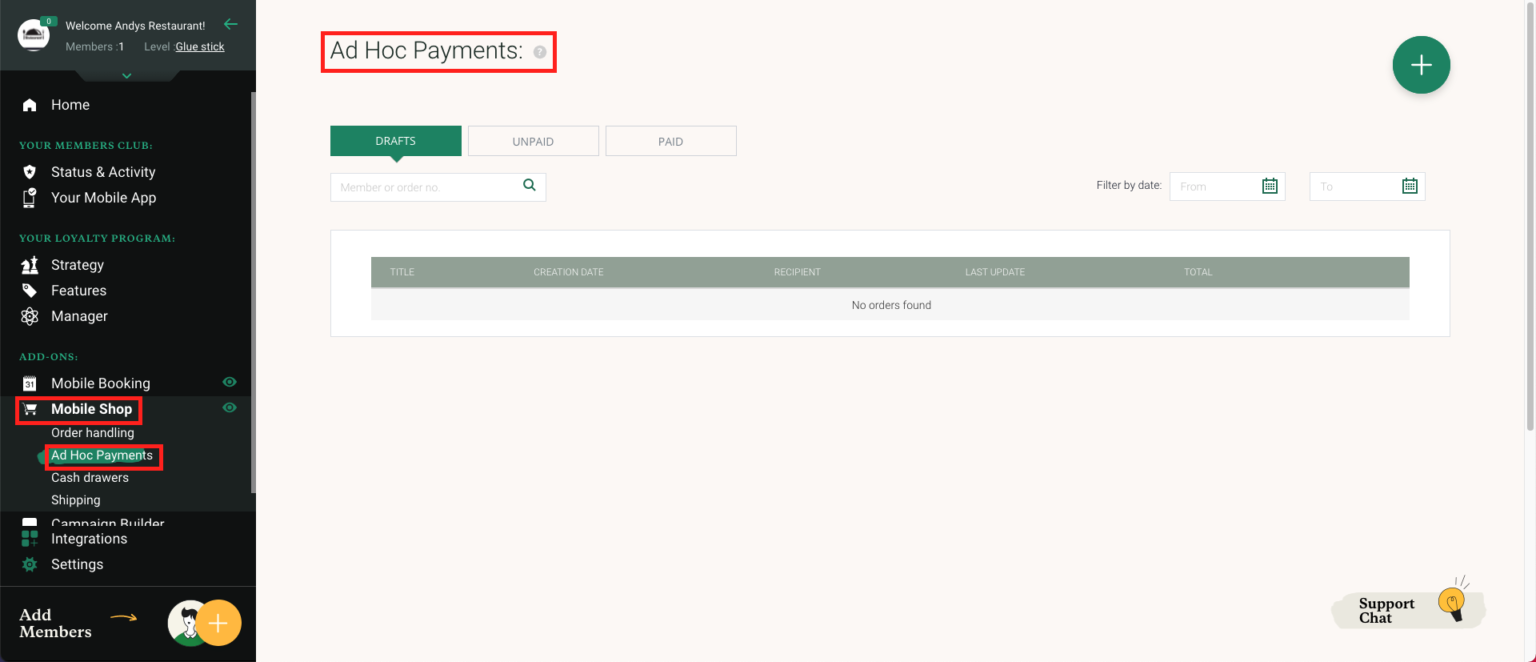Screen dimensions: 1536x662
Task: Click the Strategy loyalty program icon
Action: (31, 264)
